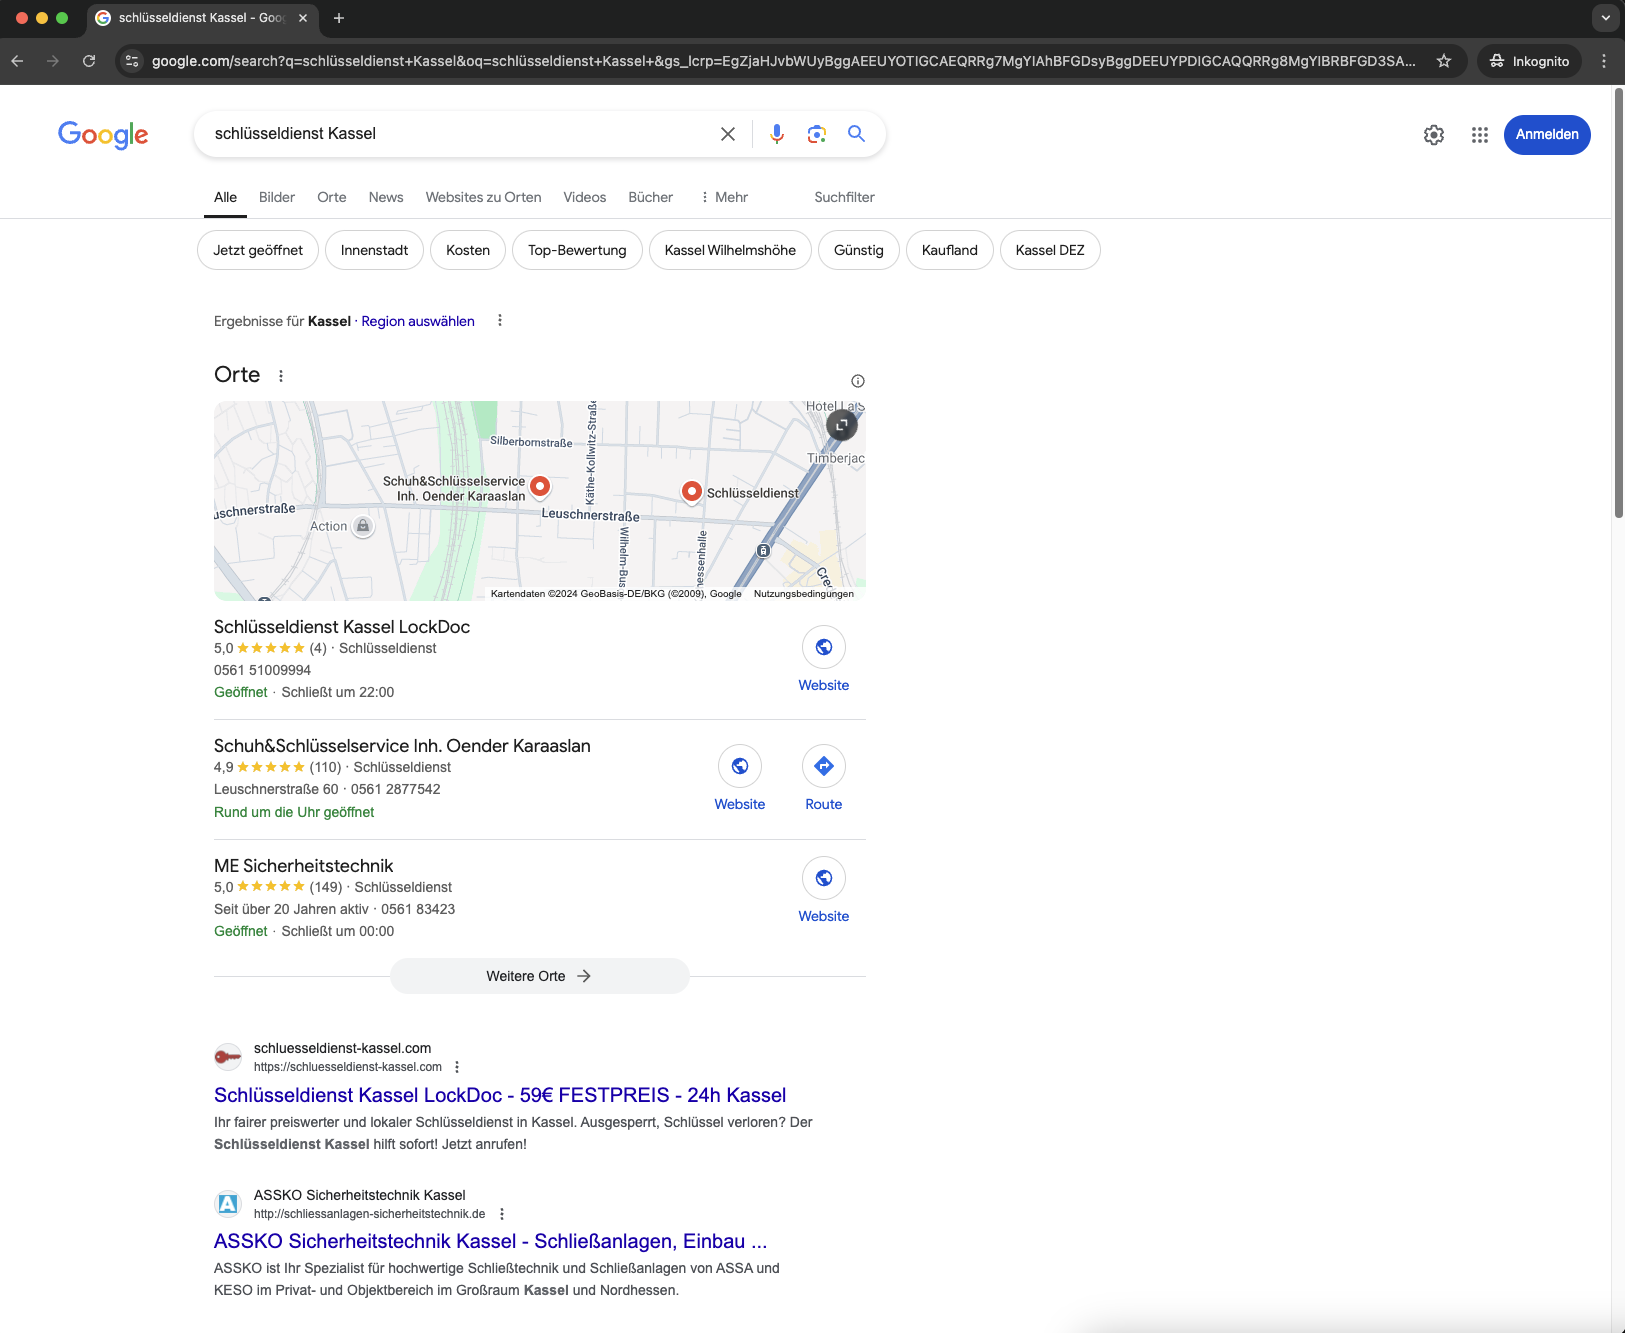The image size is (1625, 1333).
Task: Click Weitere Orte button
Action: click(539, 976)
